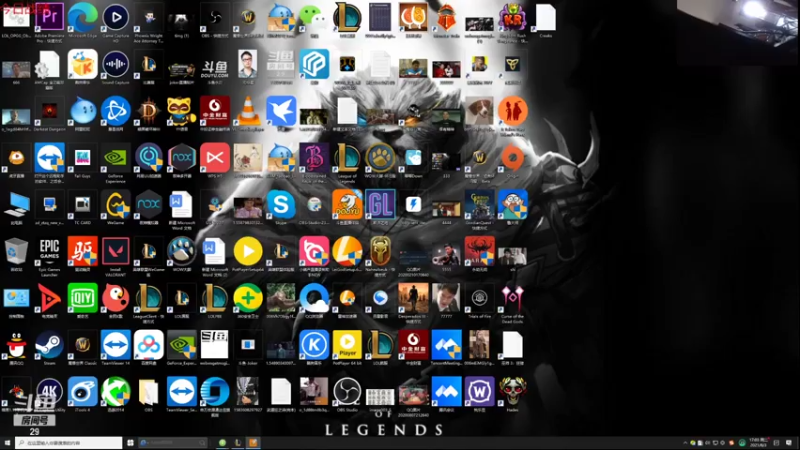Open the Diablo III shortcut
Viewport: 800px width, 450px height.
[149, 111]
